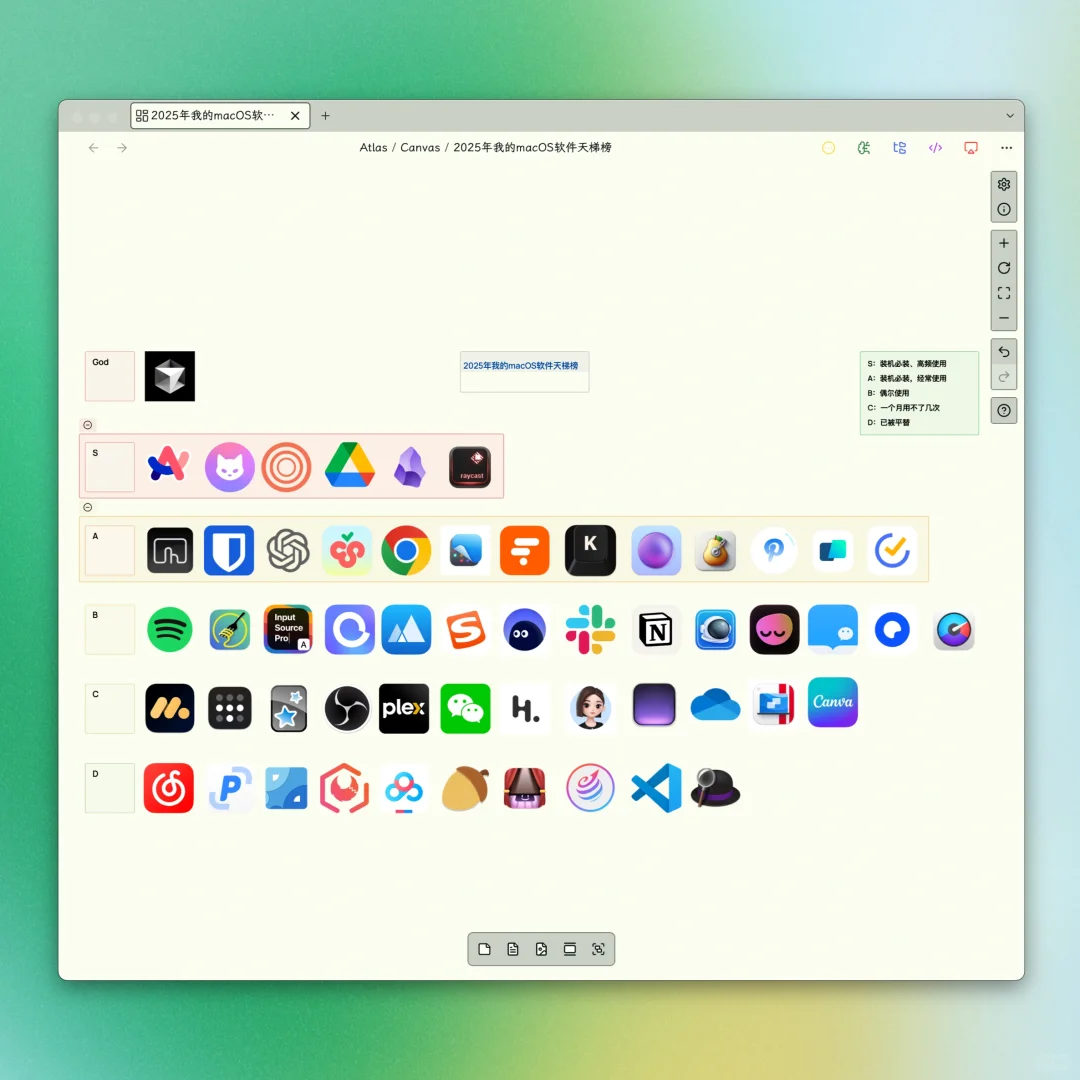Select the legend card with tier descriptions
1080x1080 pixels.
pos(919,393)
